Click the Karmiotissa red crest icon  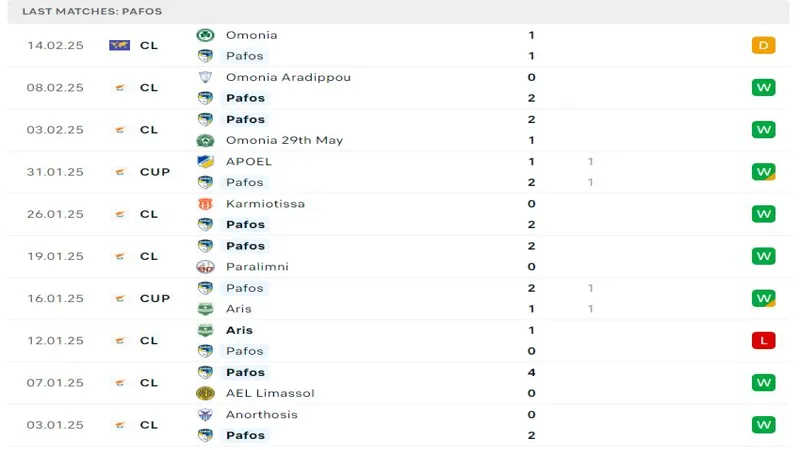click(x=205, y=204)
